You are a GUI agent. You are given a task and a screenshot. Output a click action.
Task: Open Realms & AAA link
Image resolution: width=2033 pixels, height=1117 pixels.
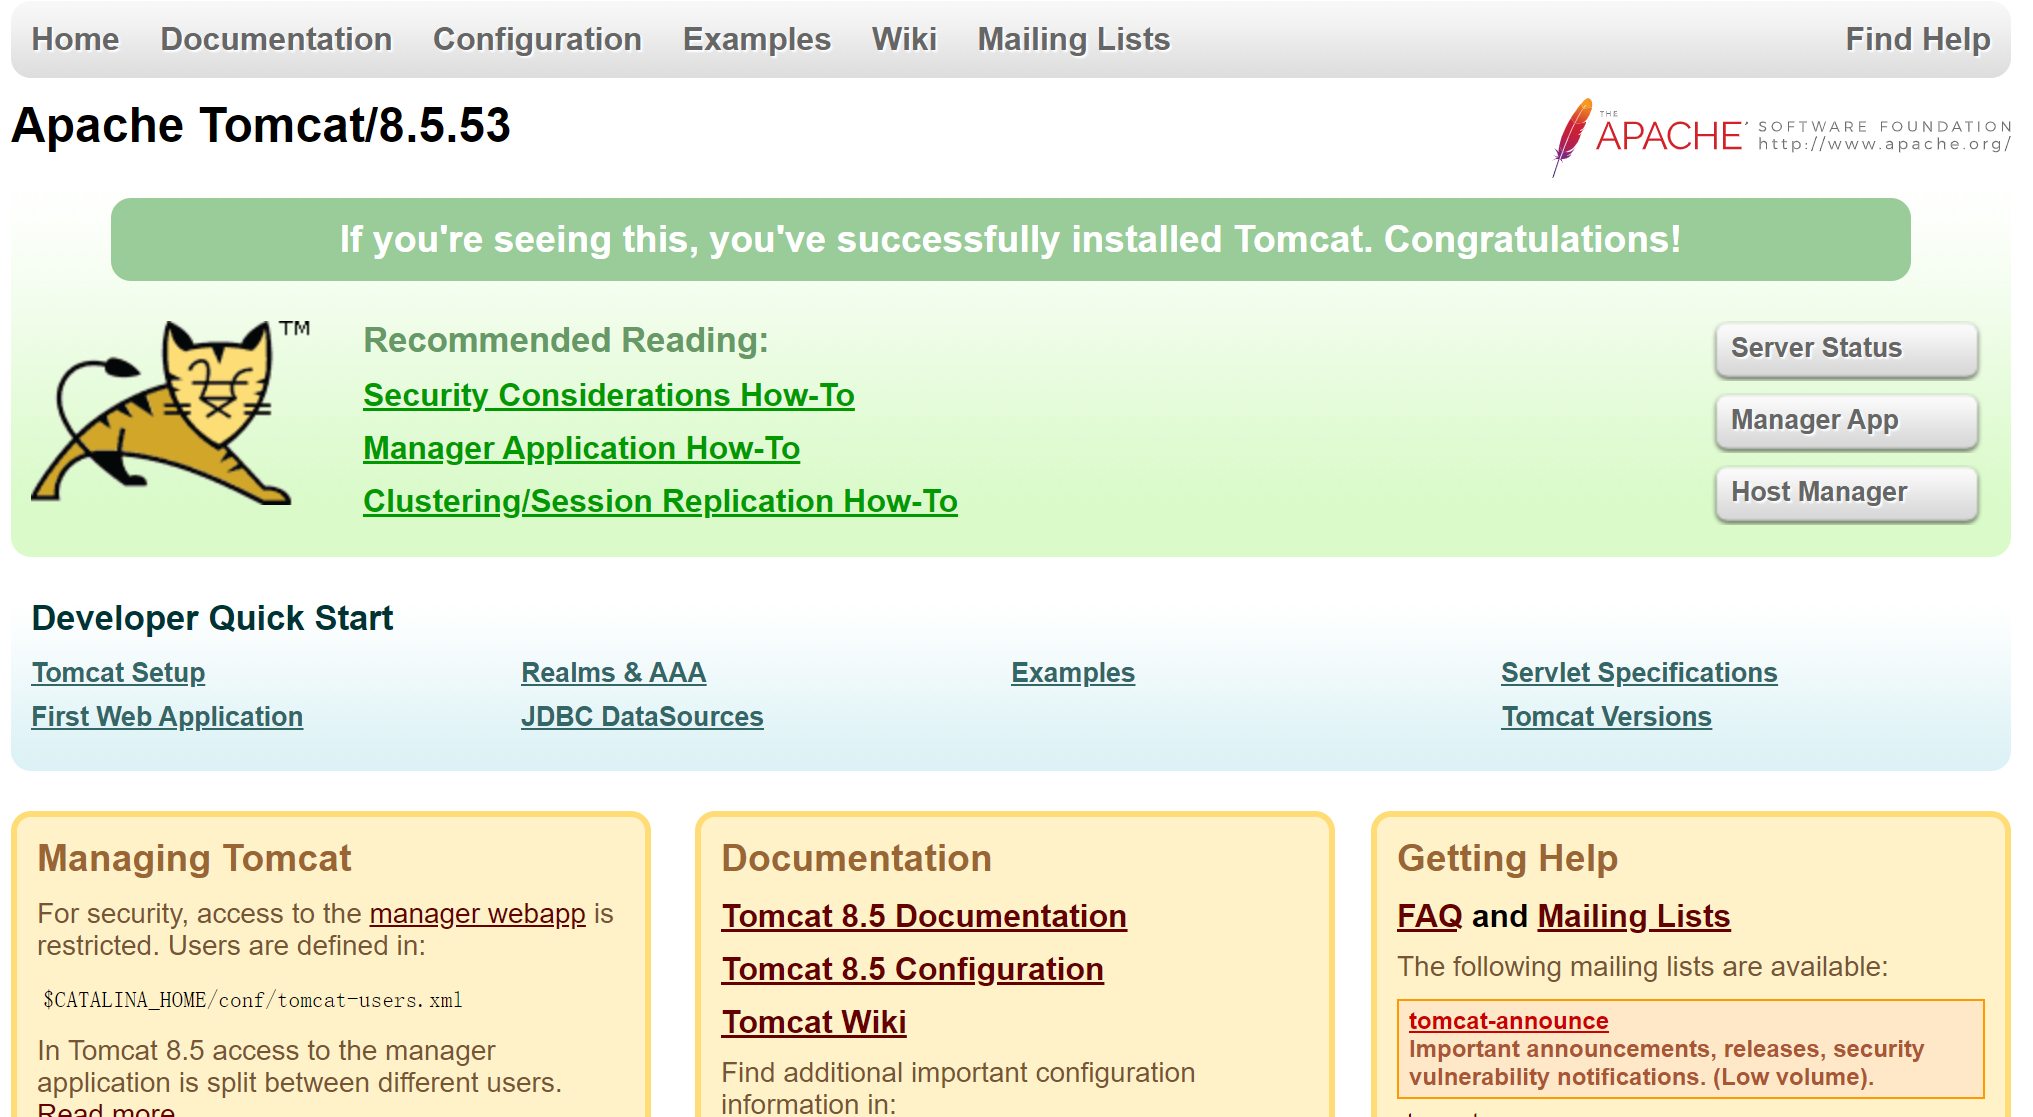pyautogui.click(x=613, y=673)
